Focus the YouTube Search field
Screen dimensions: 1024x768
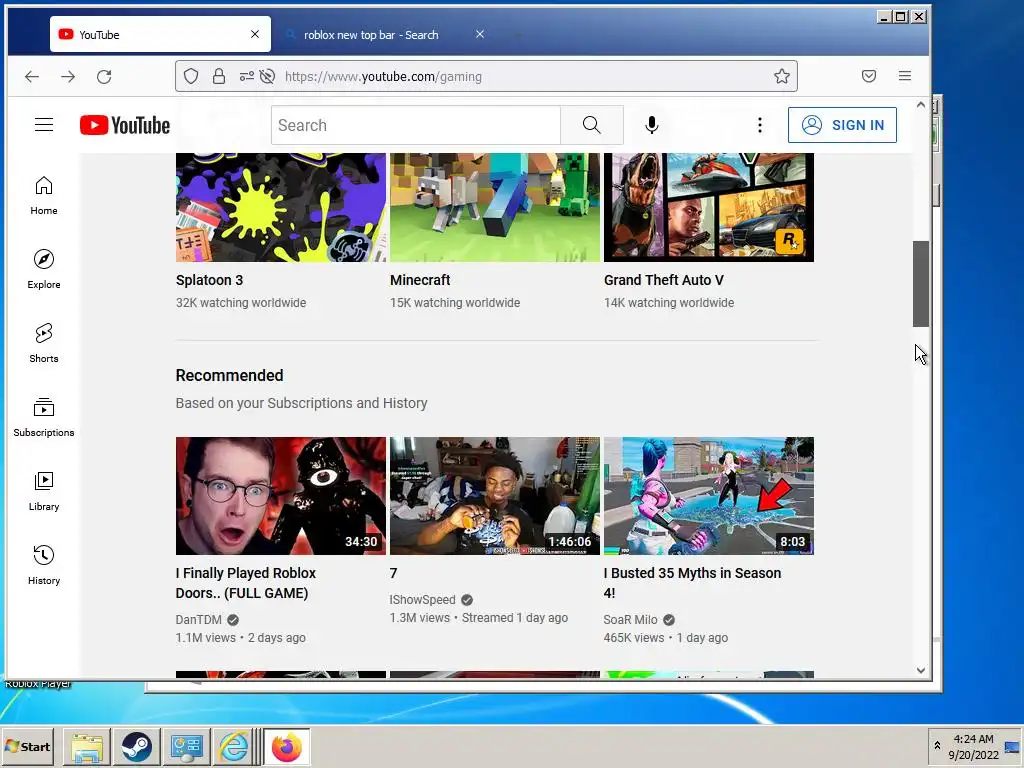coord(416,125)
